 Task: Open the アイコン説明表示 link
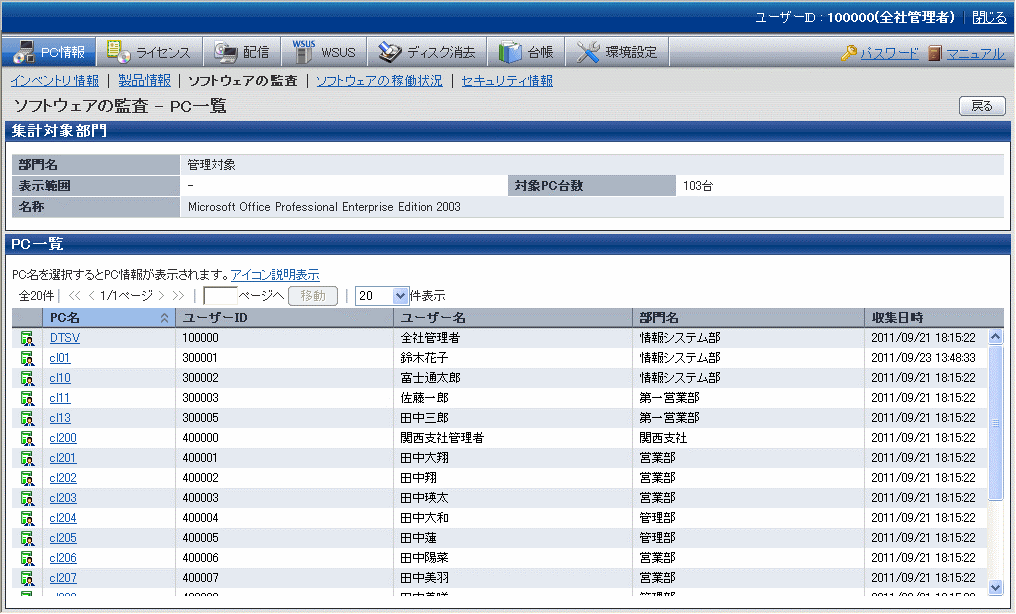pos(275,275)
